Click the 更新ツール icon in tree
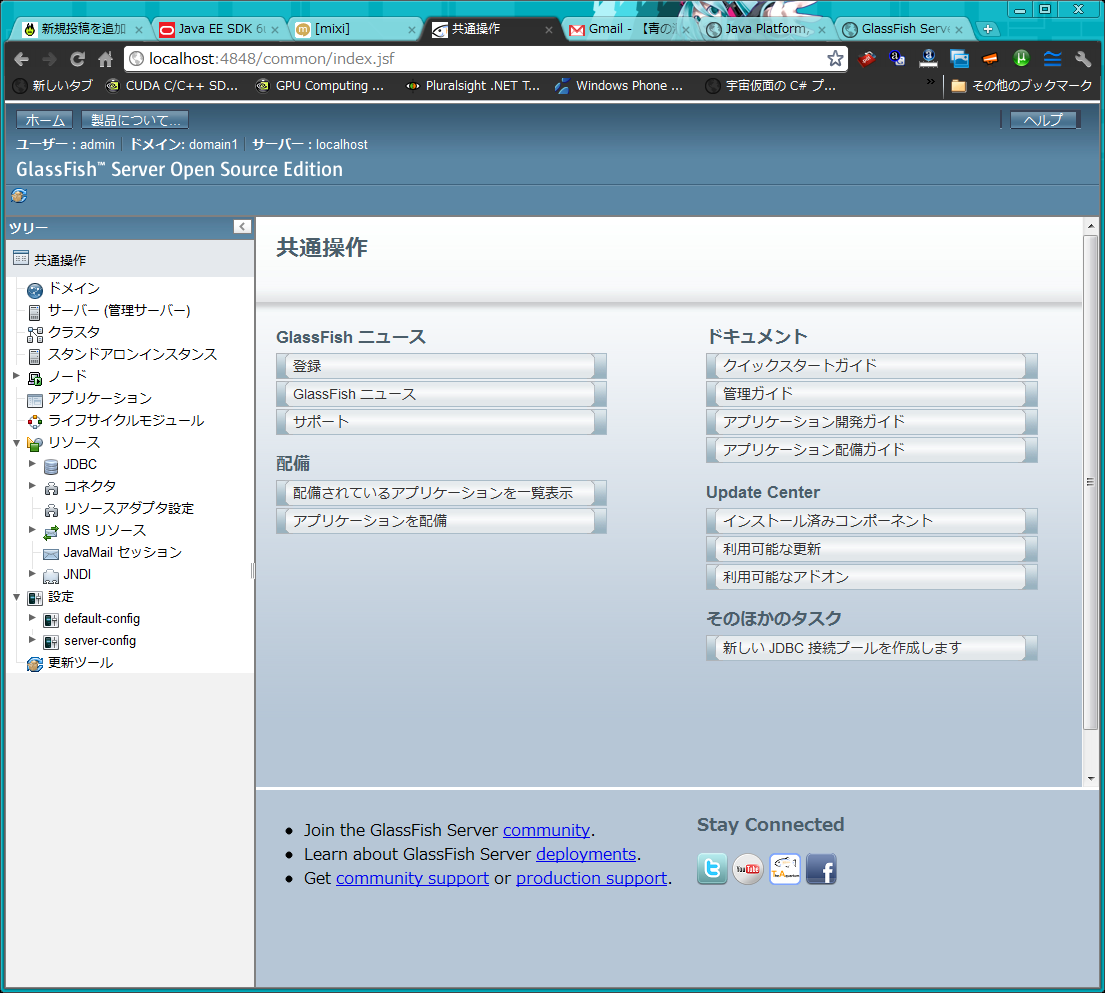This screenshot has height=993, width=1105. pyautogui.click(x=35, y=664)
